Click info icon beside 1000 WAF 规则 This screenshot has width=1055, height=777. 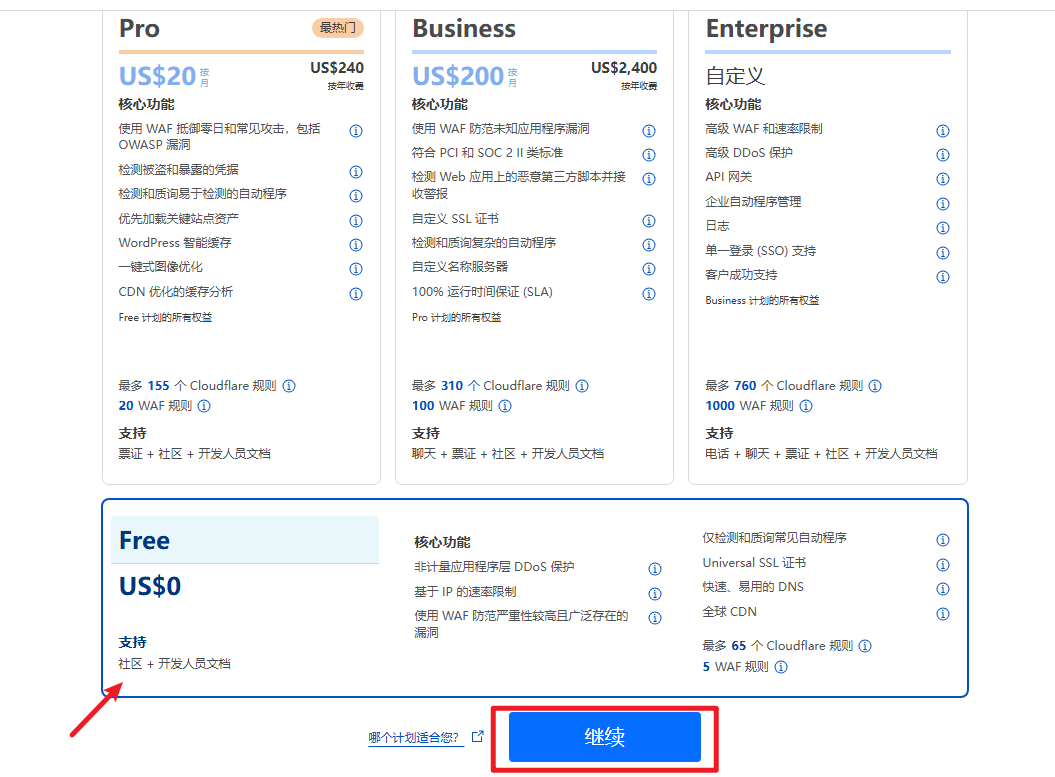(x=806, y=406)
